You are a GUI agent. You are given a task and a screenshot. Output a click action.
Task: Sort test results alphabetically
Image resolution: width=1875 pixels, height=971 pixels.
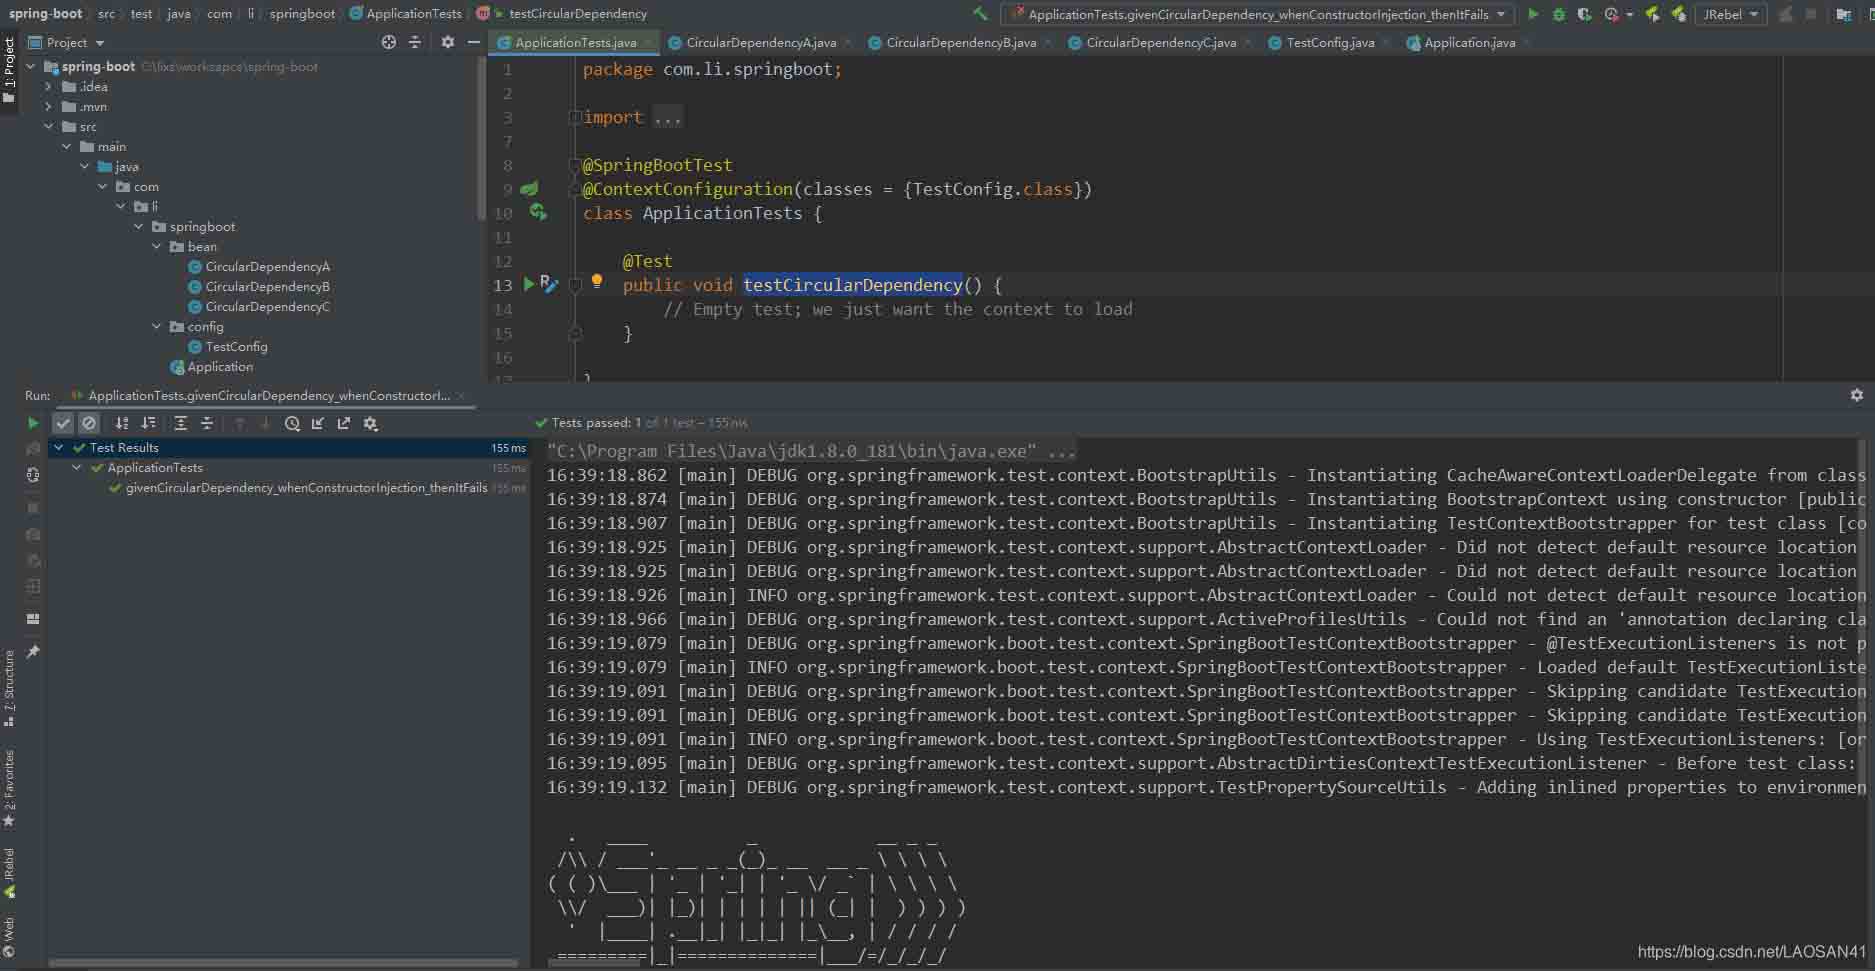[122, 423]
